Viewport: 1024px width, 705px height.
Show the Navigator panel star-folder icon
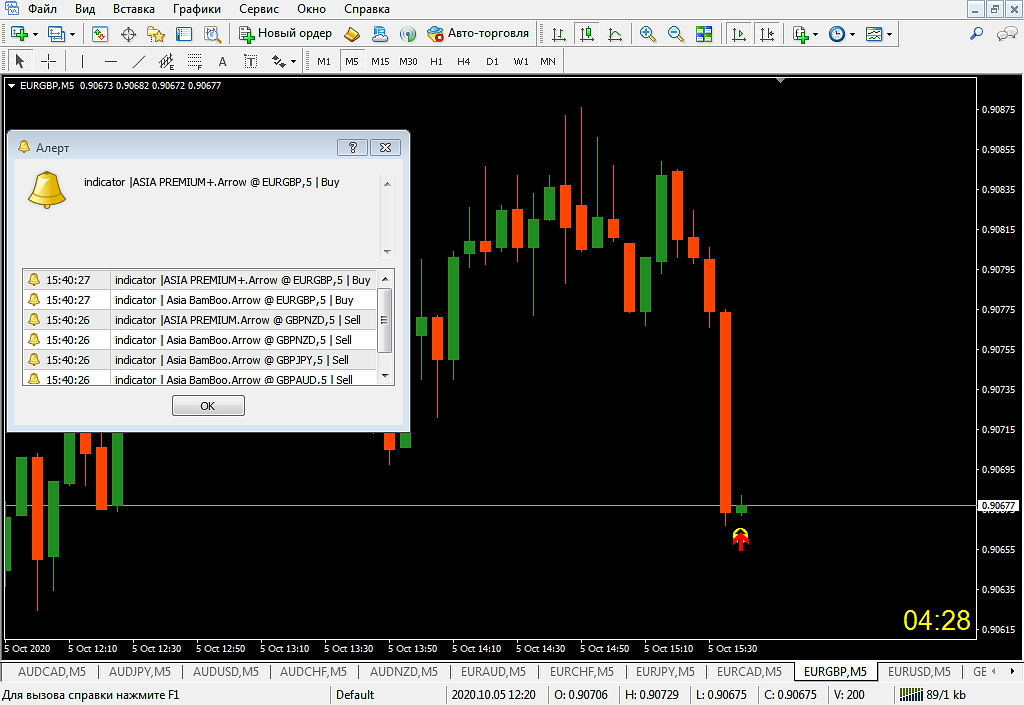(x=155, y=34)
